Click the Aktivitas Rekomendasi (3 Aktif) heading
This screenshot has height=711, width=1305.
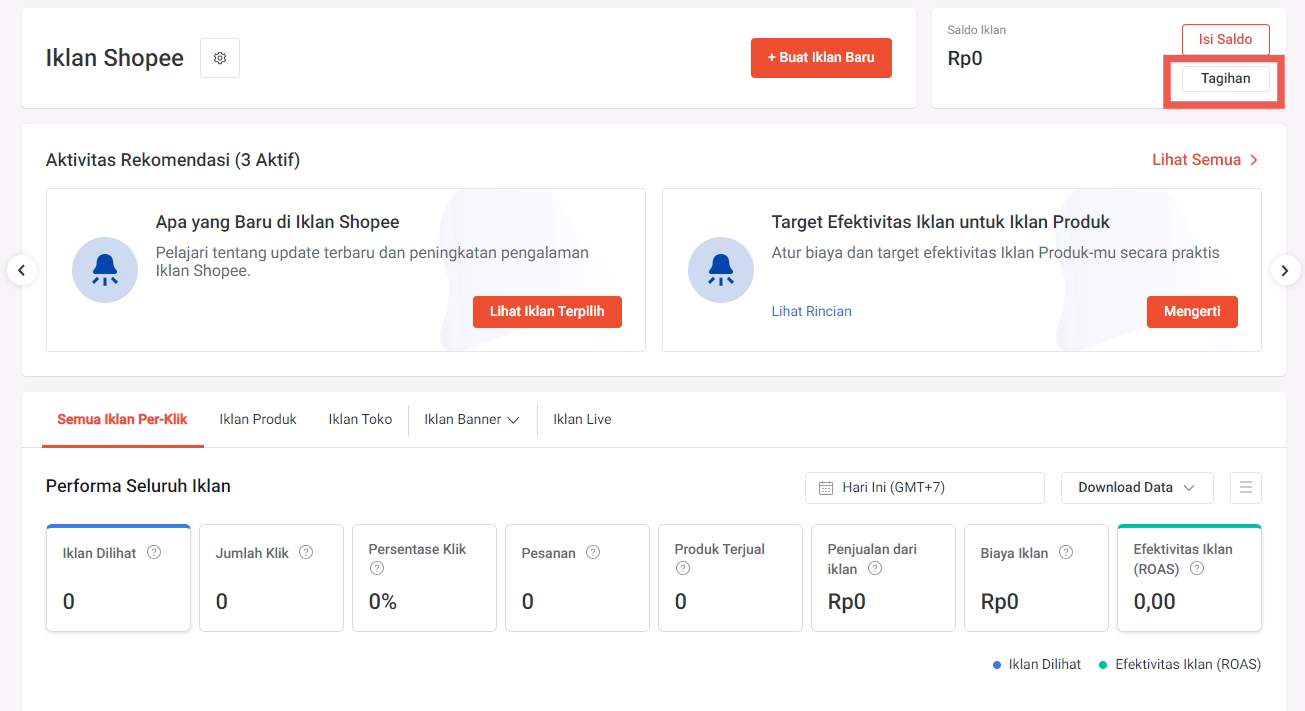click(x=173, y=160)
